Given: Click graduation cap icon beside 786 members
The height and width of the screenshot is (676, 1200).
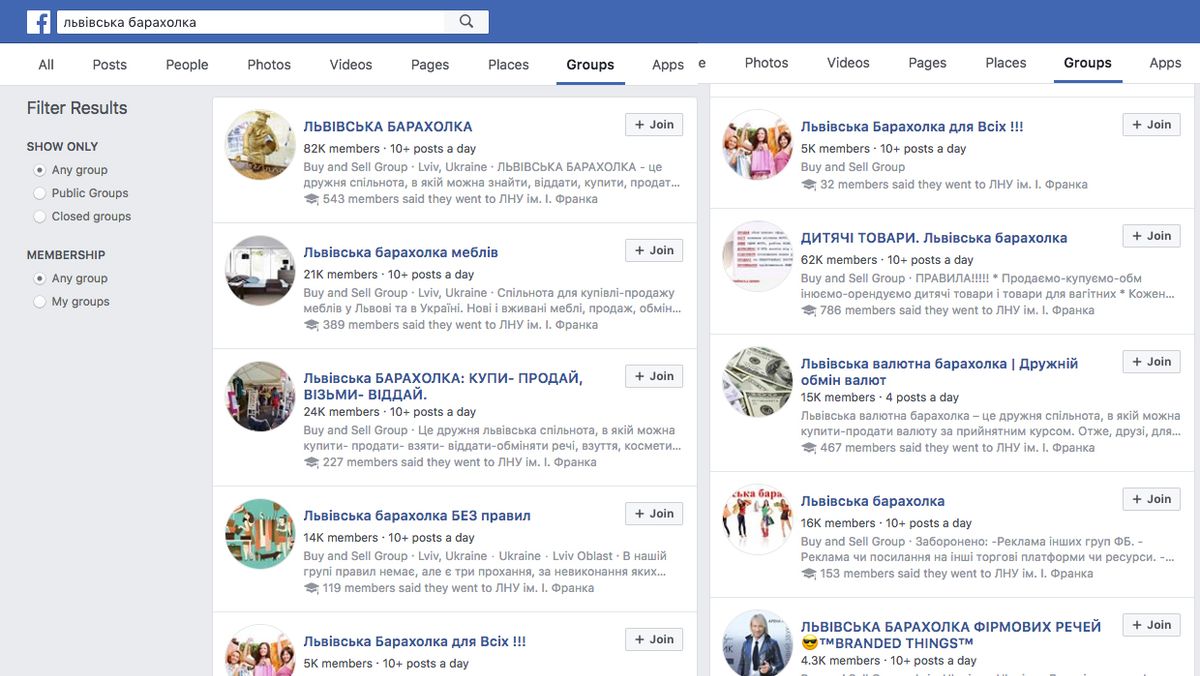Looking at the screenshot, I should [808, 310].
